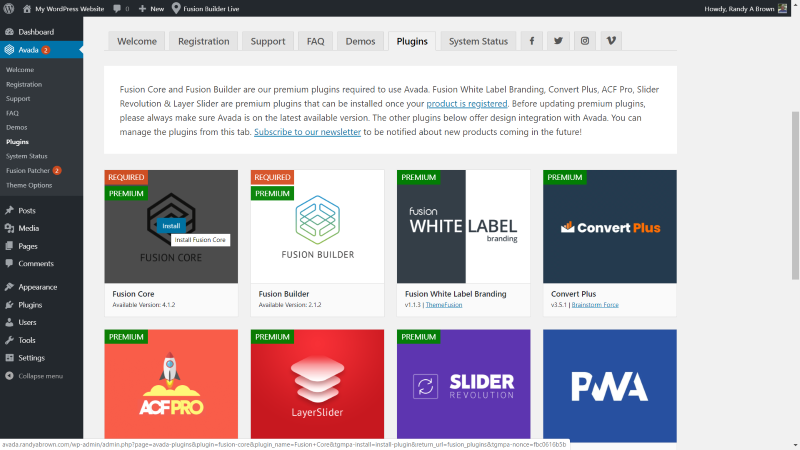Image resolution: width=800 pixels, height=450 pixels.
Task: Open the Vimeo social tab icon
Action: coord(611,41)
